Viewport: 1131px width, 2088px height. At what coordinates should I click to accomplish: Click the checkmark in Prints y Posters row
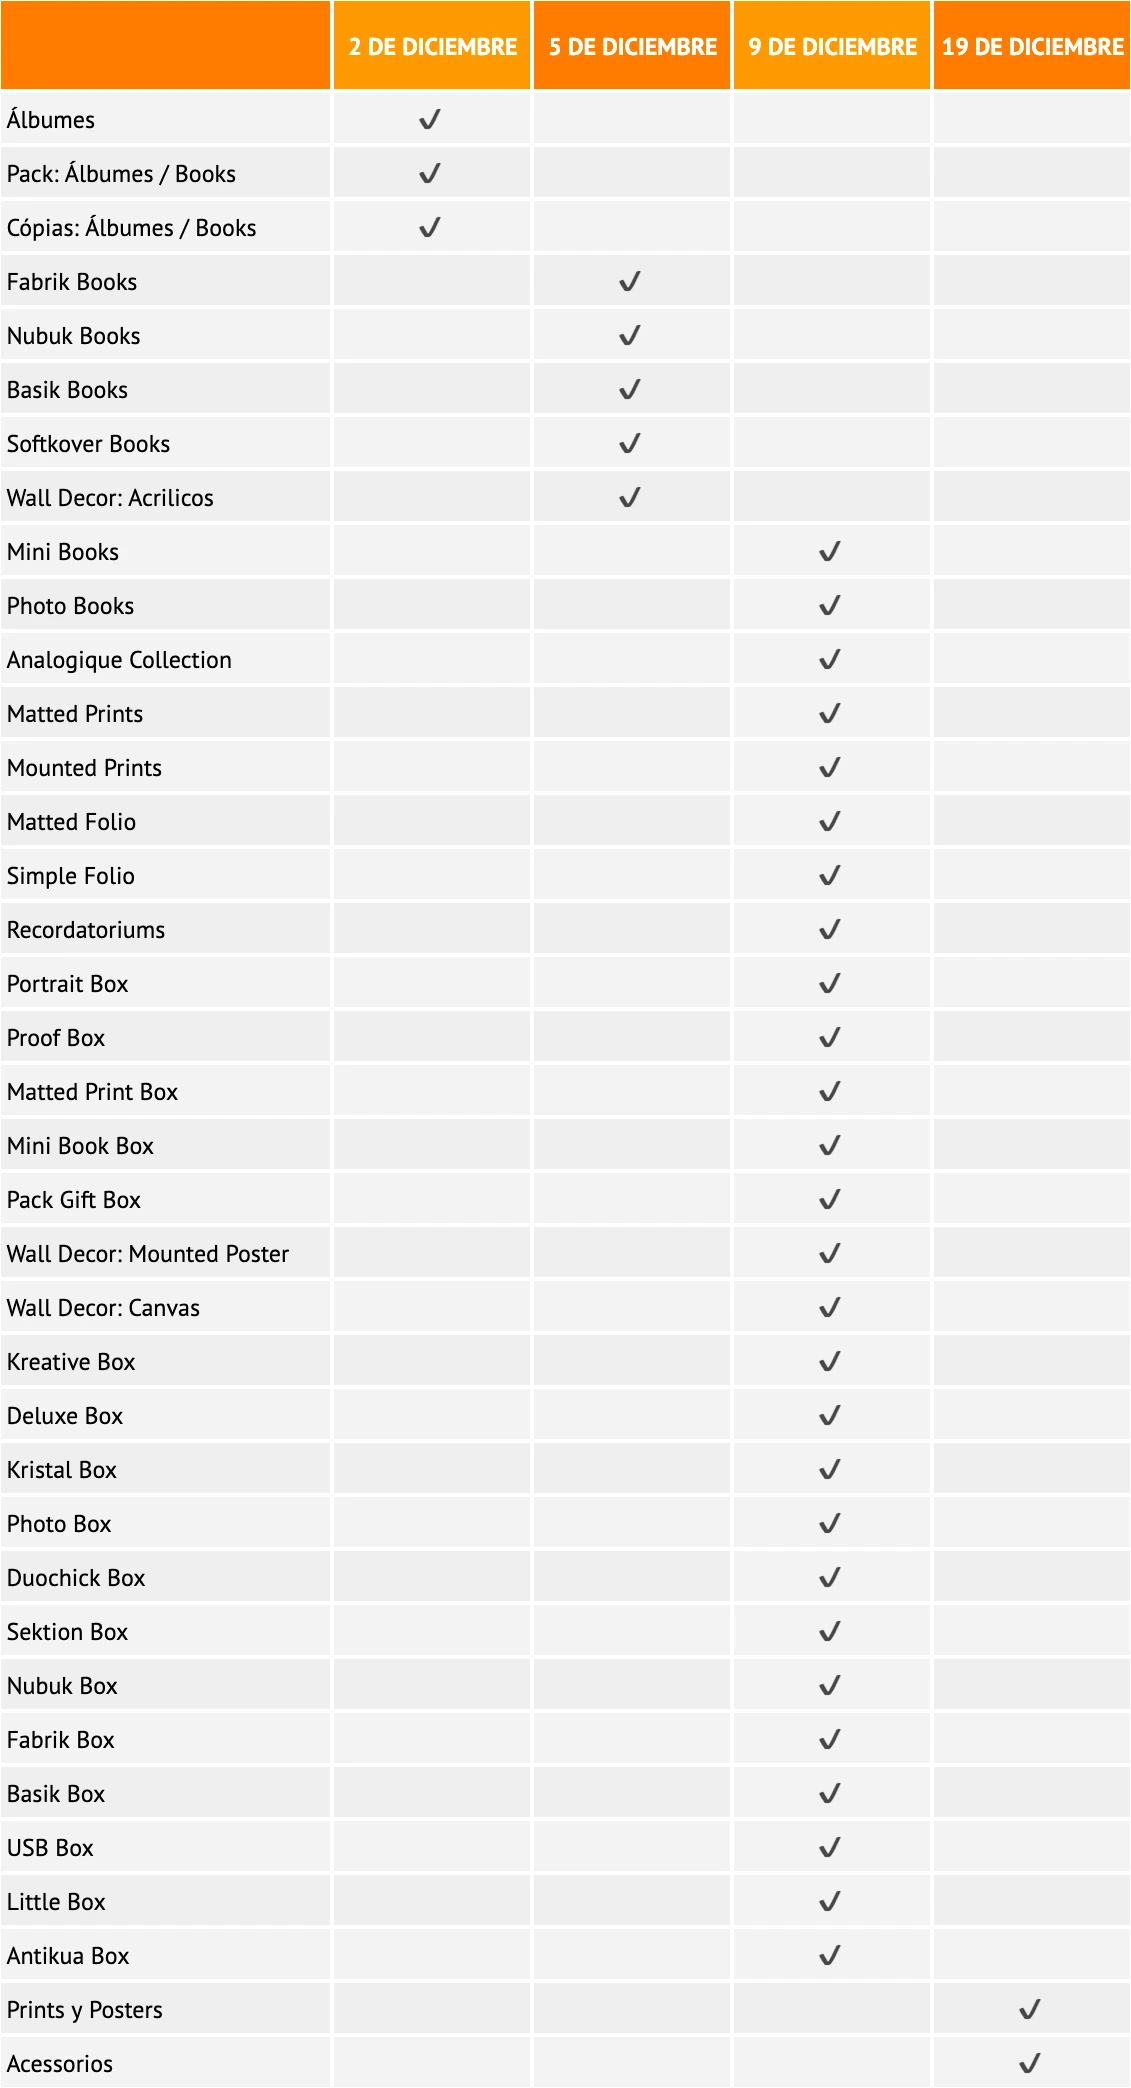point(1030,2010)
